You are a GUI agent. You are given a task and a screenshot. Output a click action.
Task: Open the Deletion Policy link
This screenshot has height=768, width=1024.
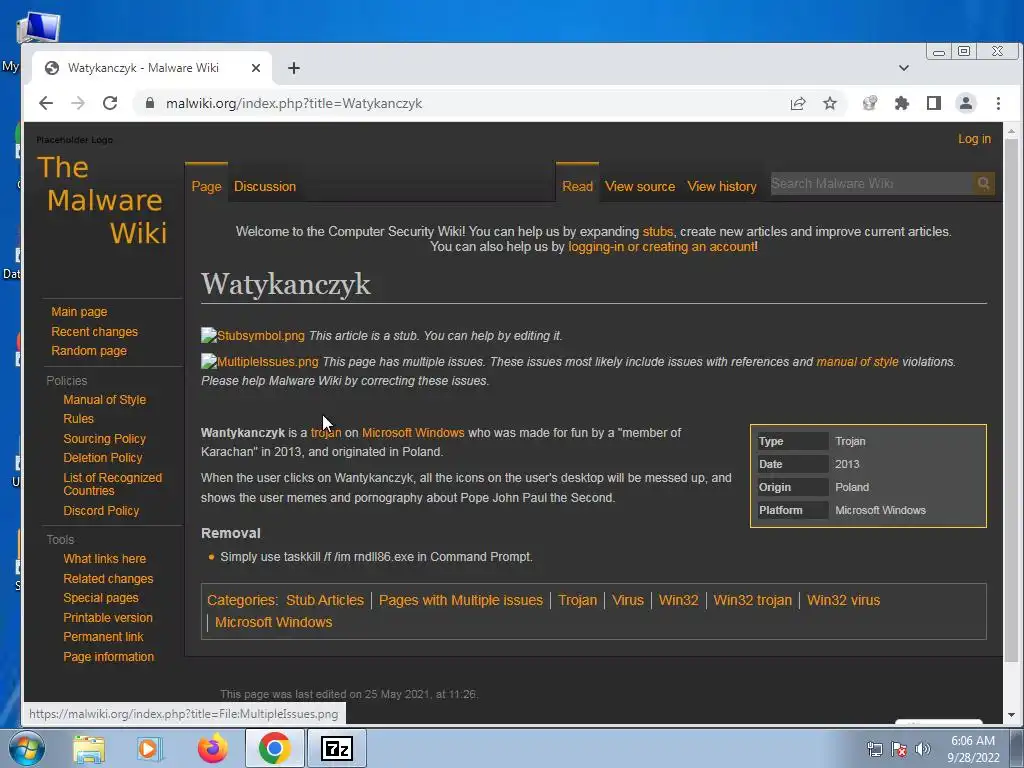103,458
